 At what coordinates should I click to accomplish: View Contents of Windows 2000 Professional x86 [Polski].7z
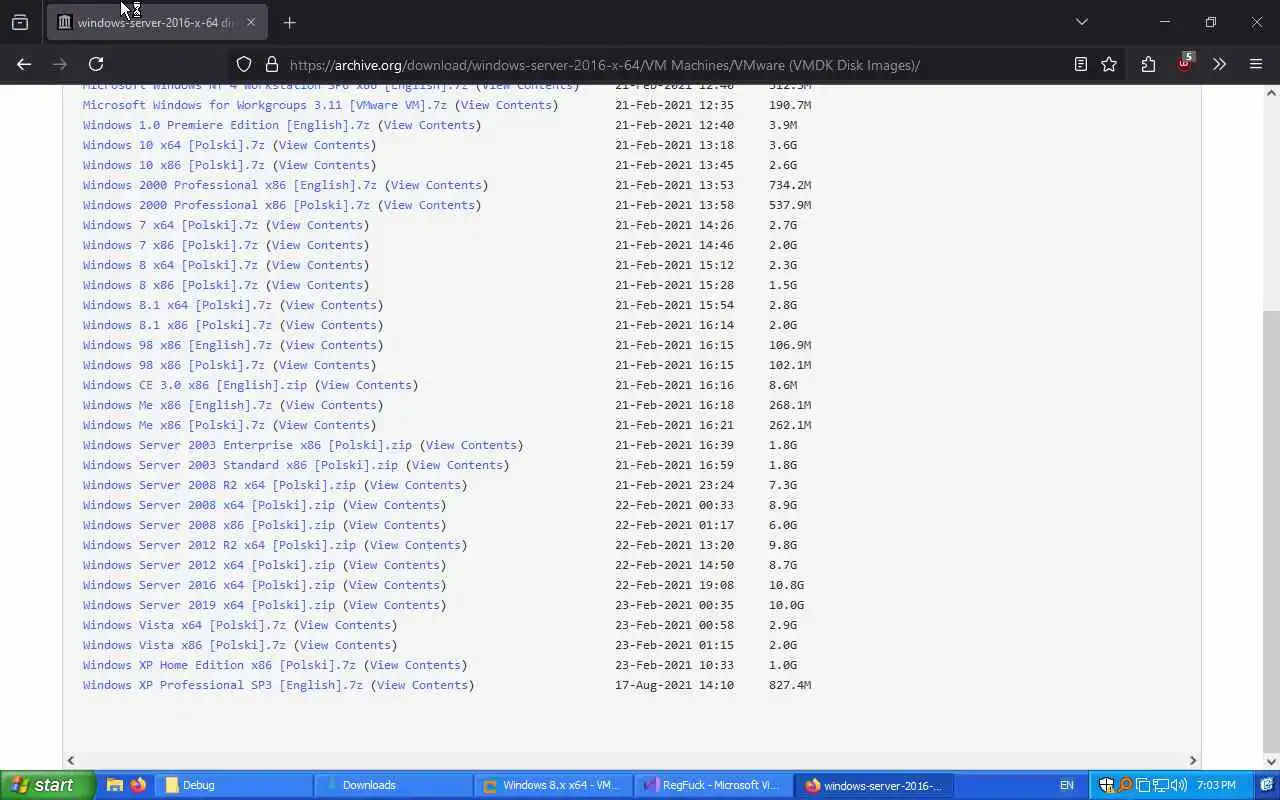click(x=429, y=205)
